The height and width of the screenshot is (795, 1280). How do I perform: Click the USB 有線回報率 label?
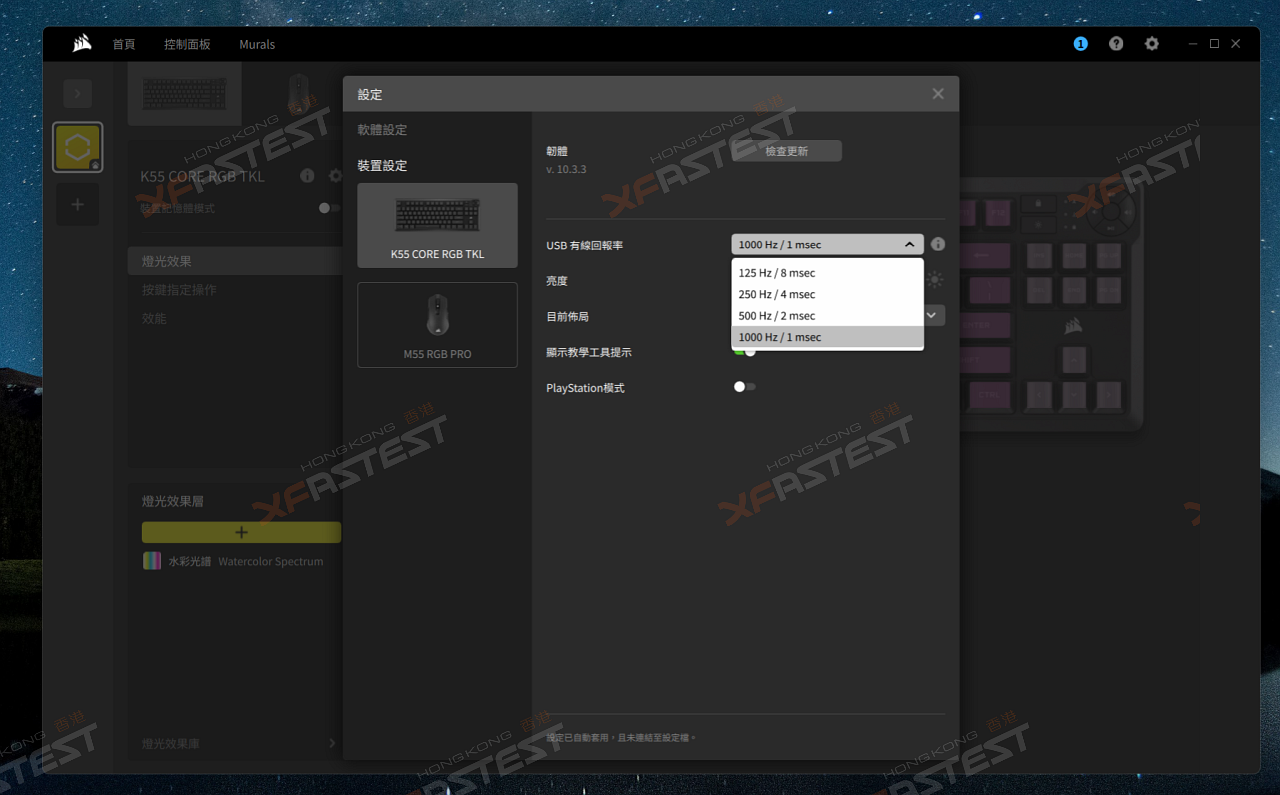(584, 245)
